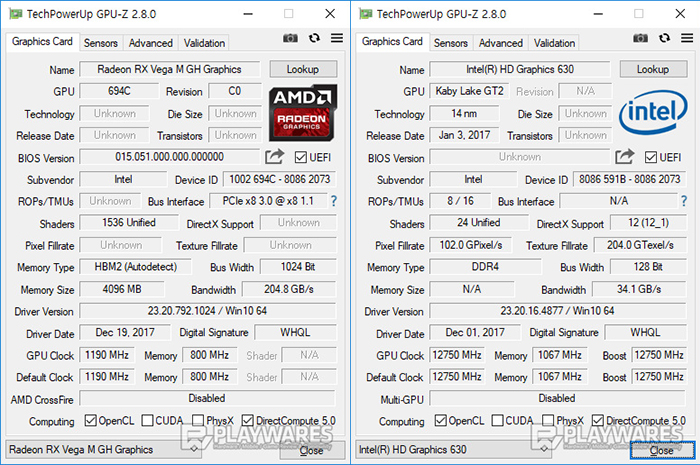The height and width of the screenshot is (465, 700).
Task: Switch to the Validation tab in the Intel window
Action: tap(554, 43)
